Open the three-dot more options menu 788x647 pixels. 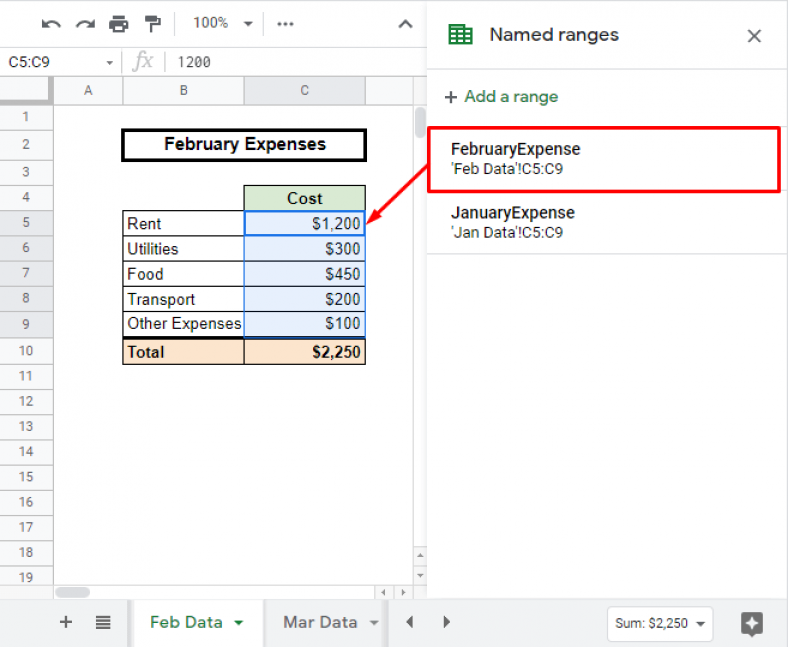click(x=285, y=23)
